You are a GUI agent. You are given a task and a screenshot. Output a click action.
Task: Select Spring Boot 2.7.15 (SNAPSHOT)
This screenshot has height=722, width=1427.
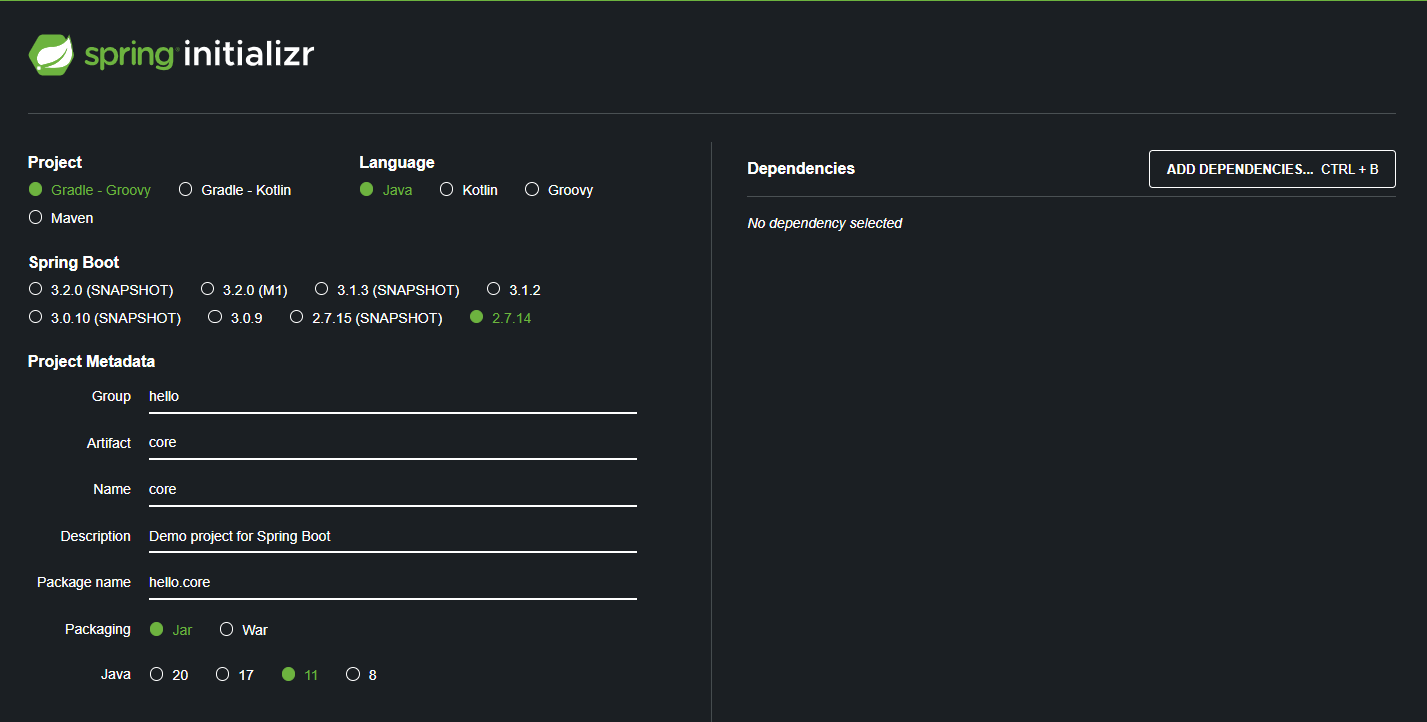[x=366, y=318]
